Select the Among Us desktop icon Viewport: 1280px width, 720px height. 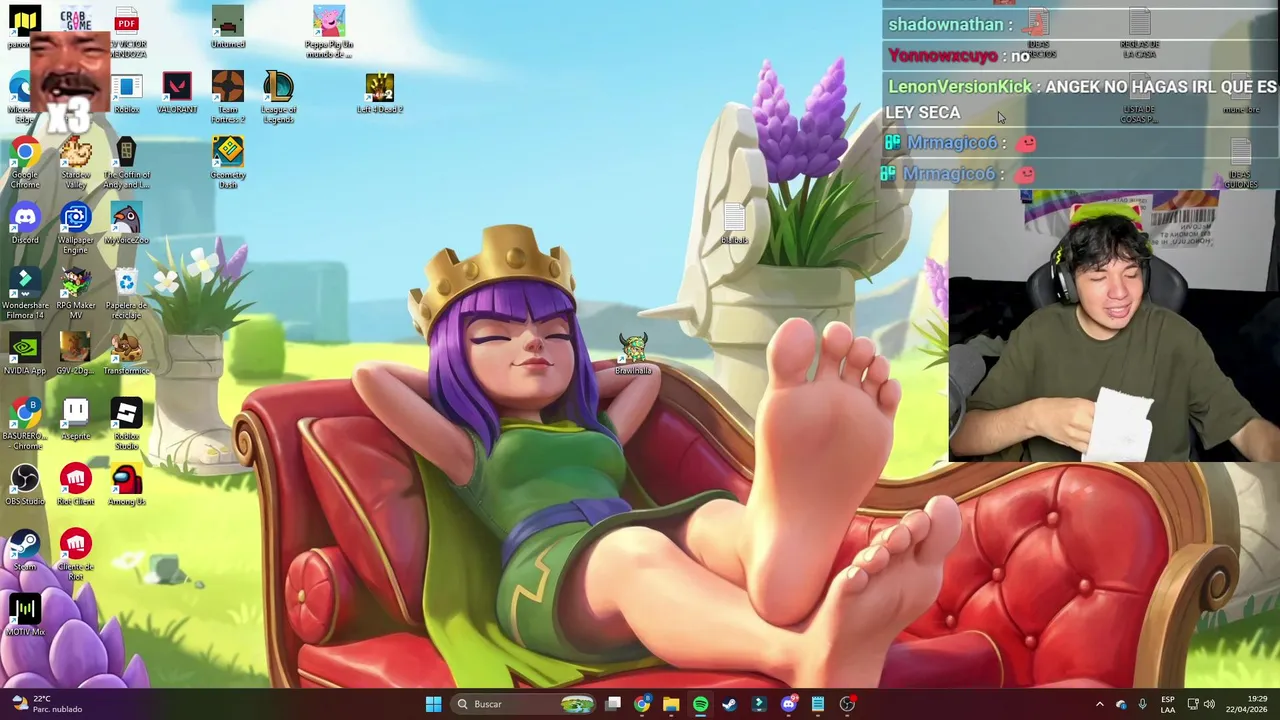[x=126, y=485]
